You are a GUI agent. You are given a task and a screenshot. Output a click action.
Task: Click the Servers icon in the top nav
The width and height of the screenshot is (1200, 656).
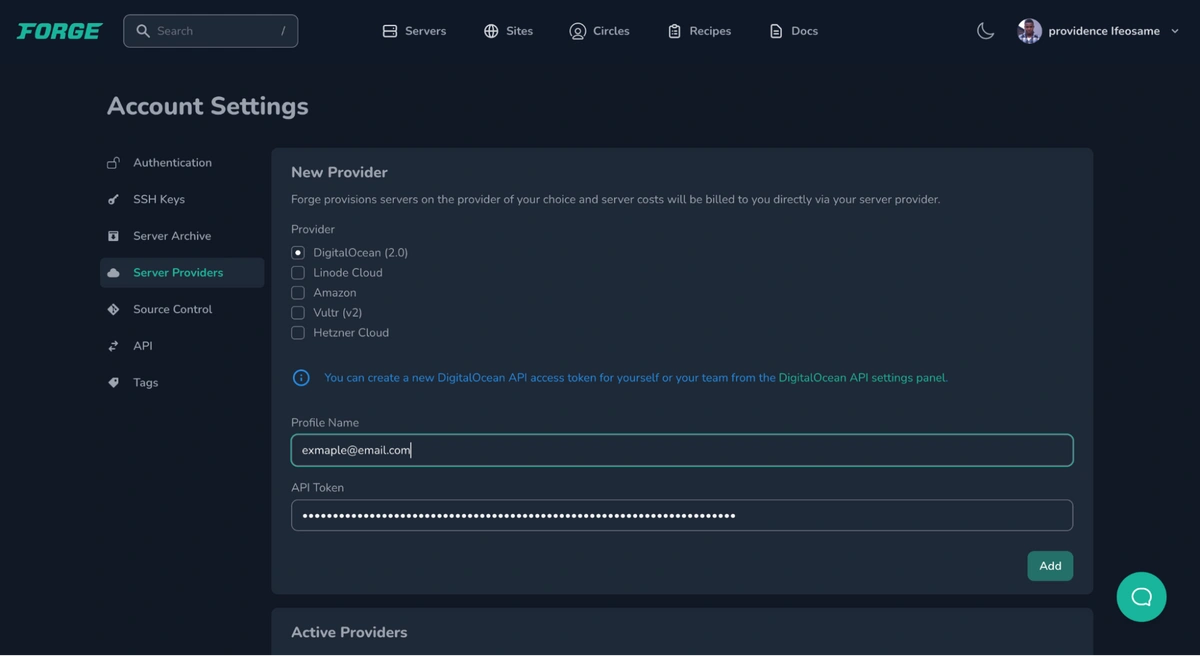click(x=390, y=31)
